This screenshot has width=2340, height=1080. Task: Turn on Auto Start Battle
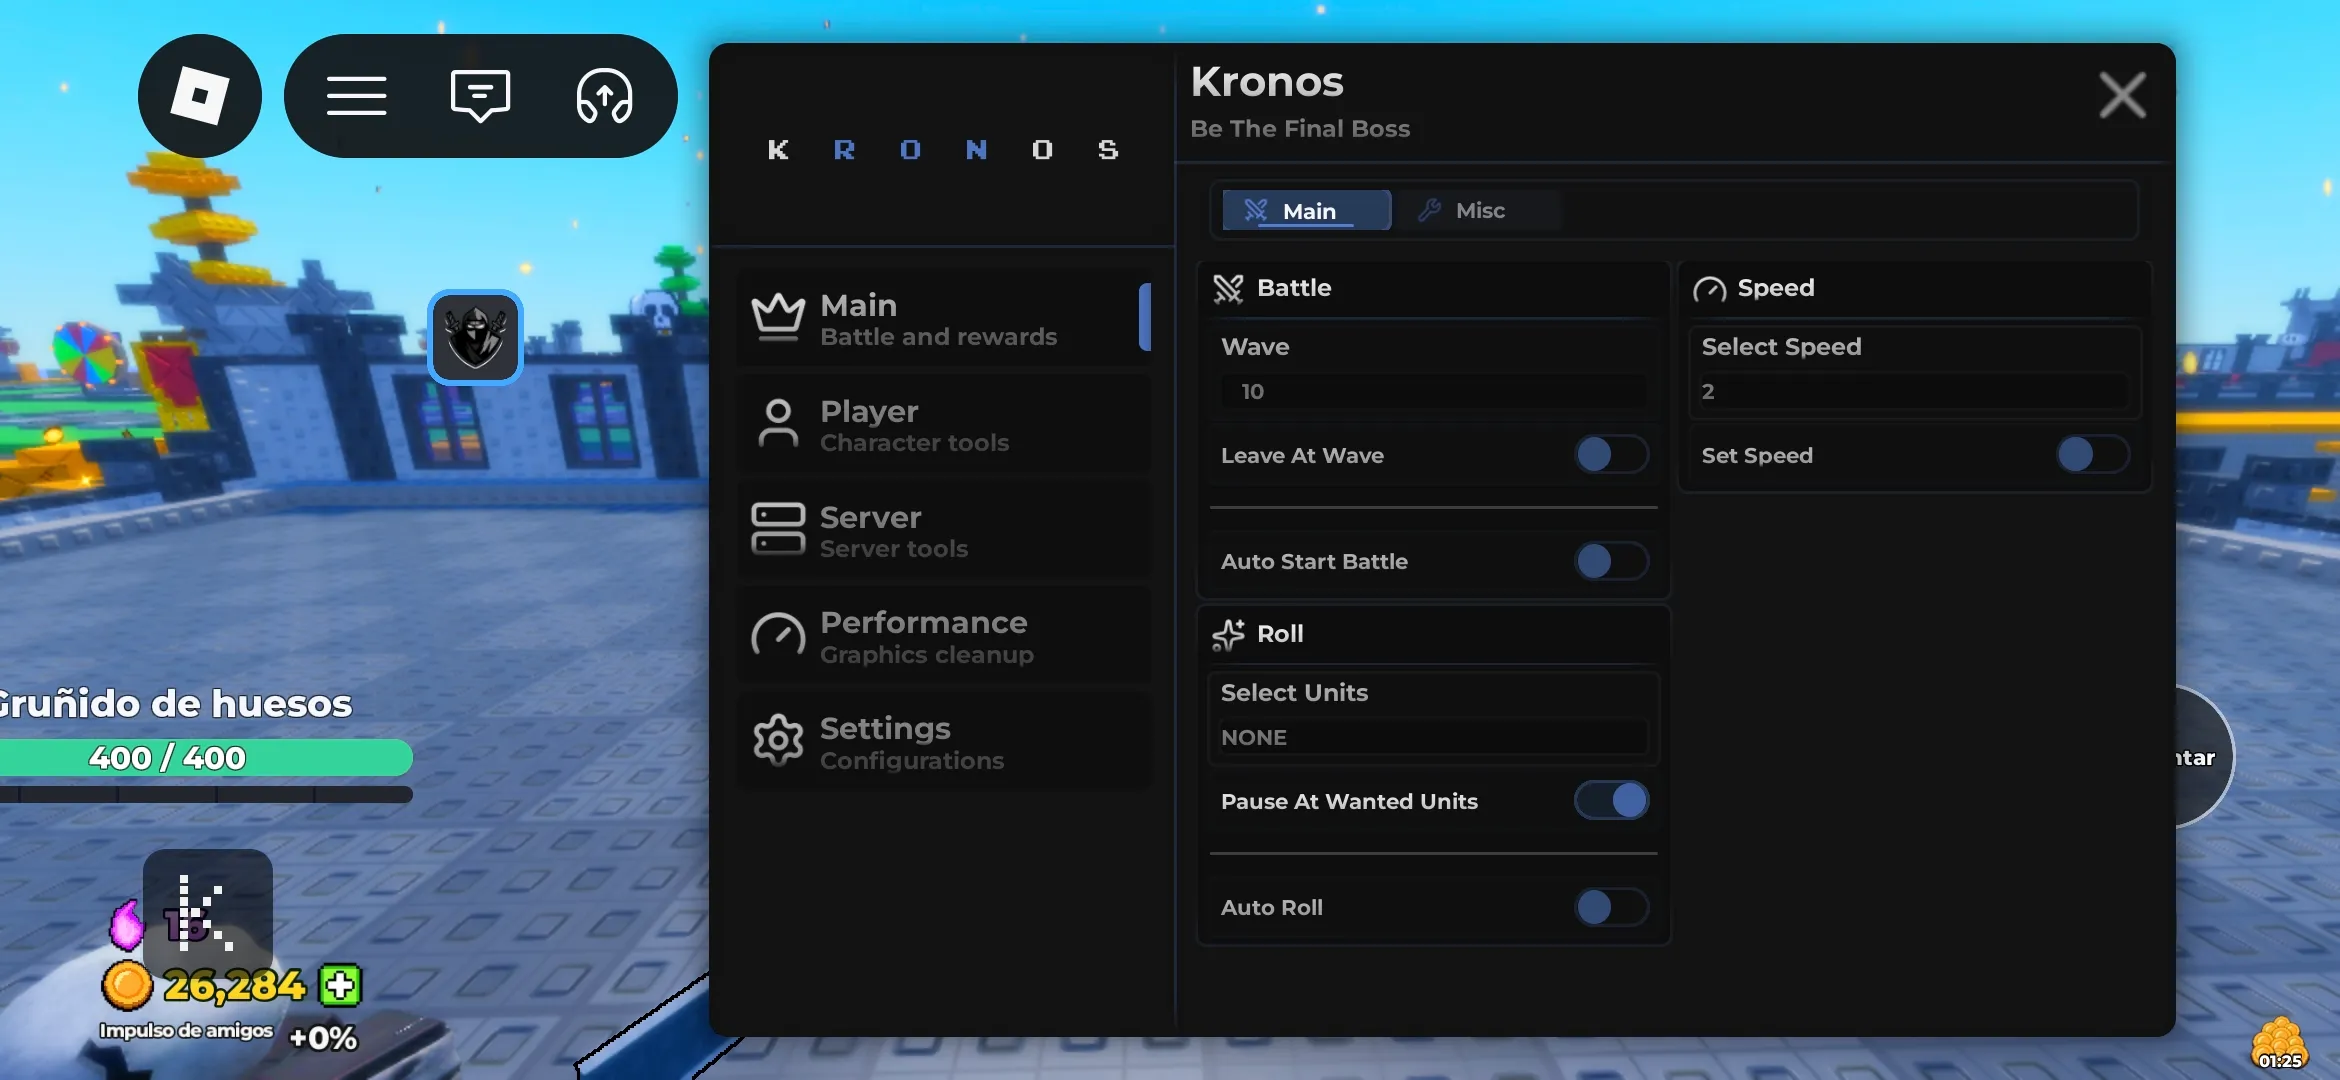tap(1611, 561)
